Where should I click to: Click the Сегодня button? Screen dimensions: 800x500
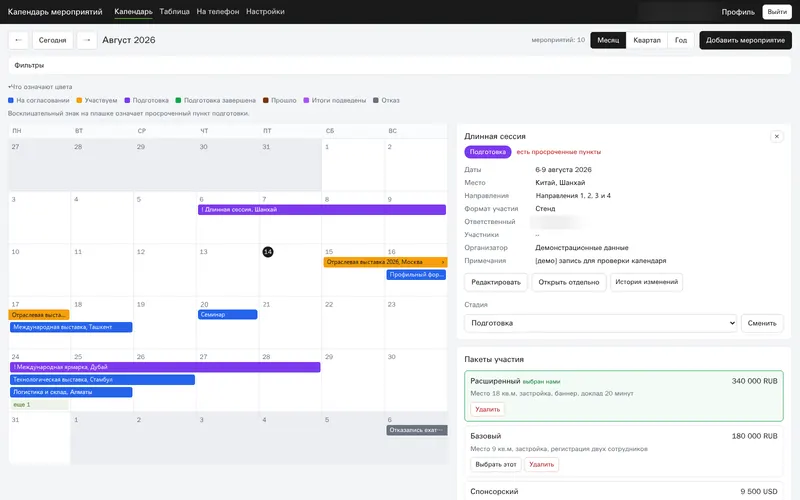pos(53,40)
